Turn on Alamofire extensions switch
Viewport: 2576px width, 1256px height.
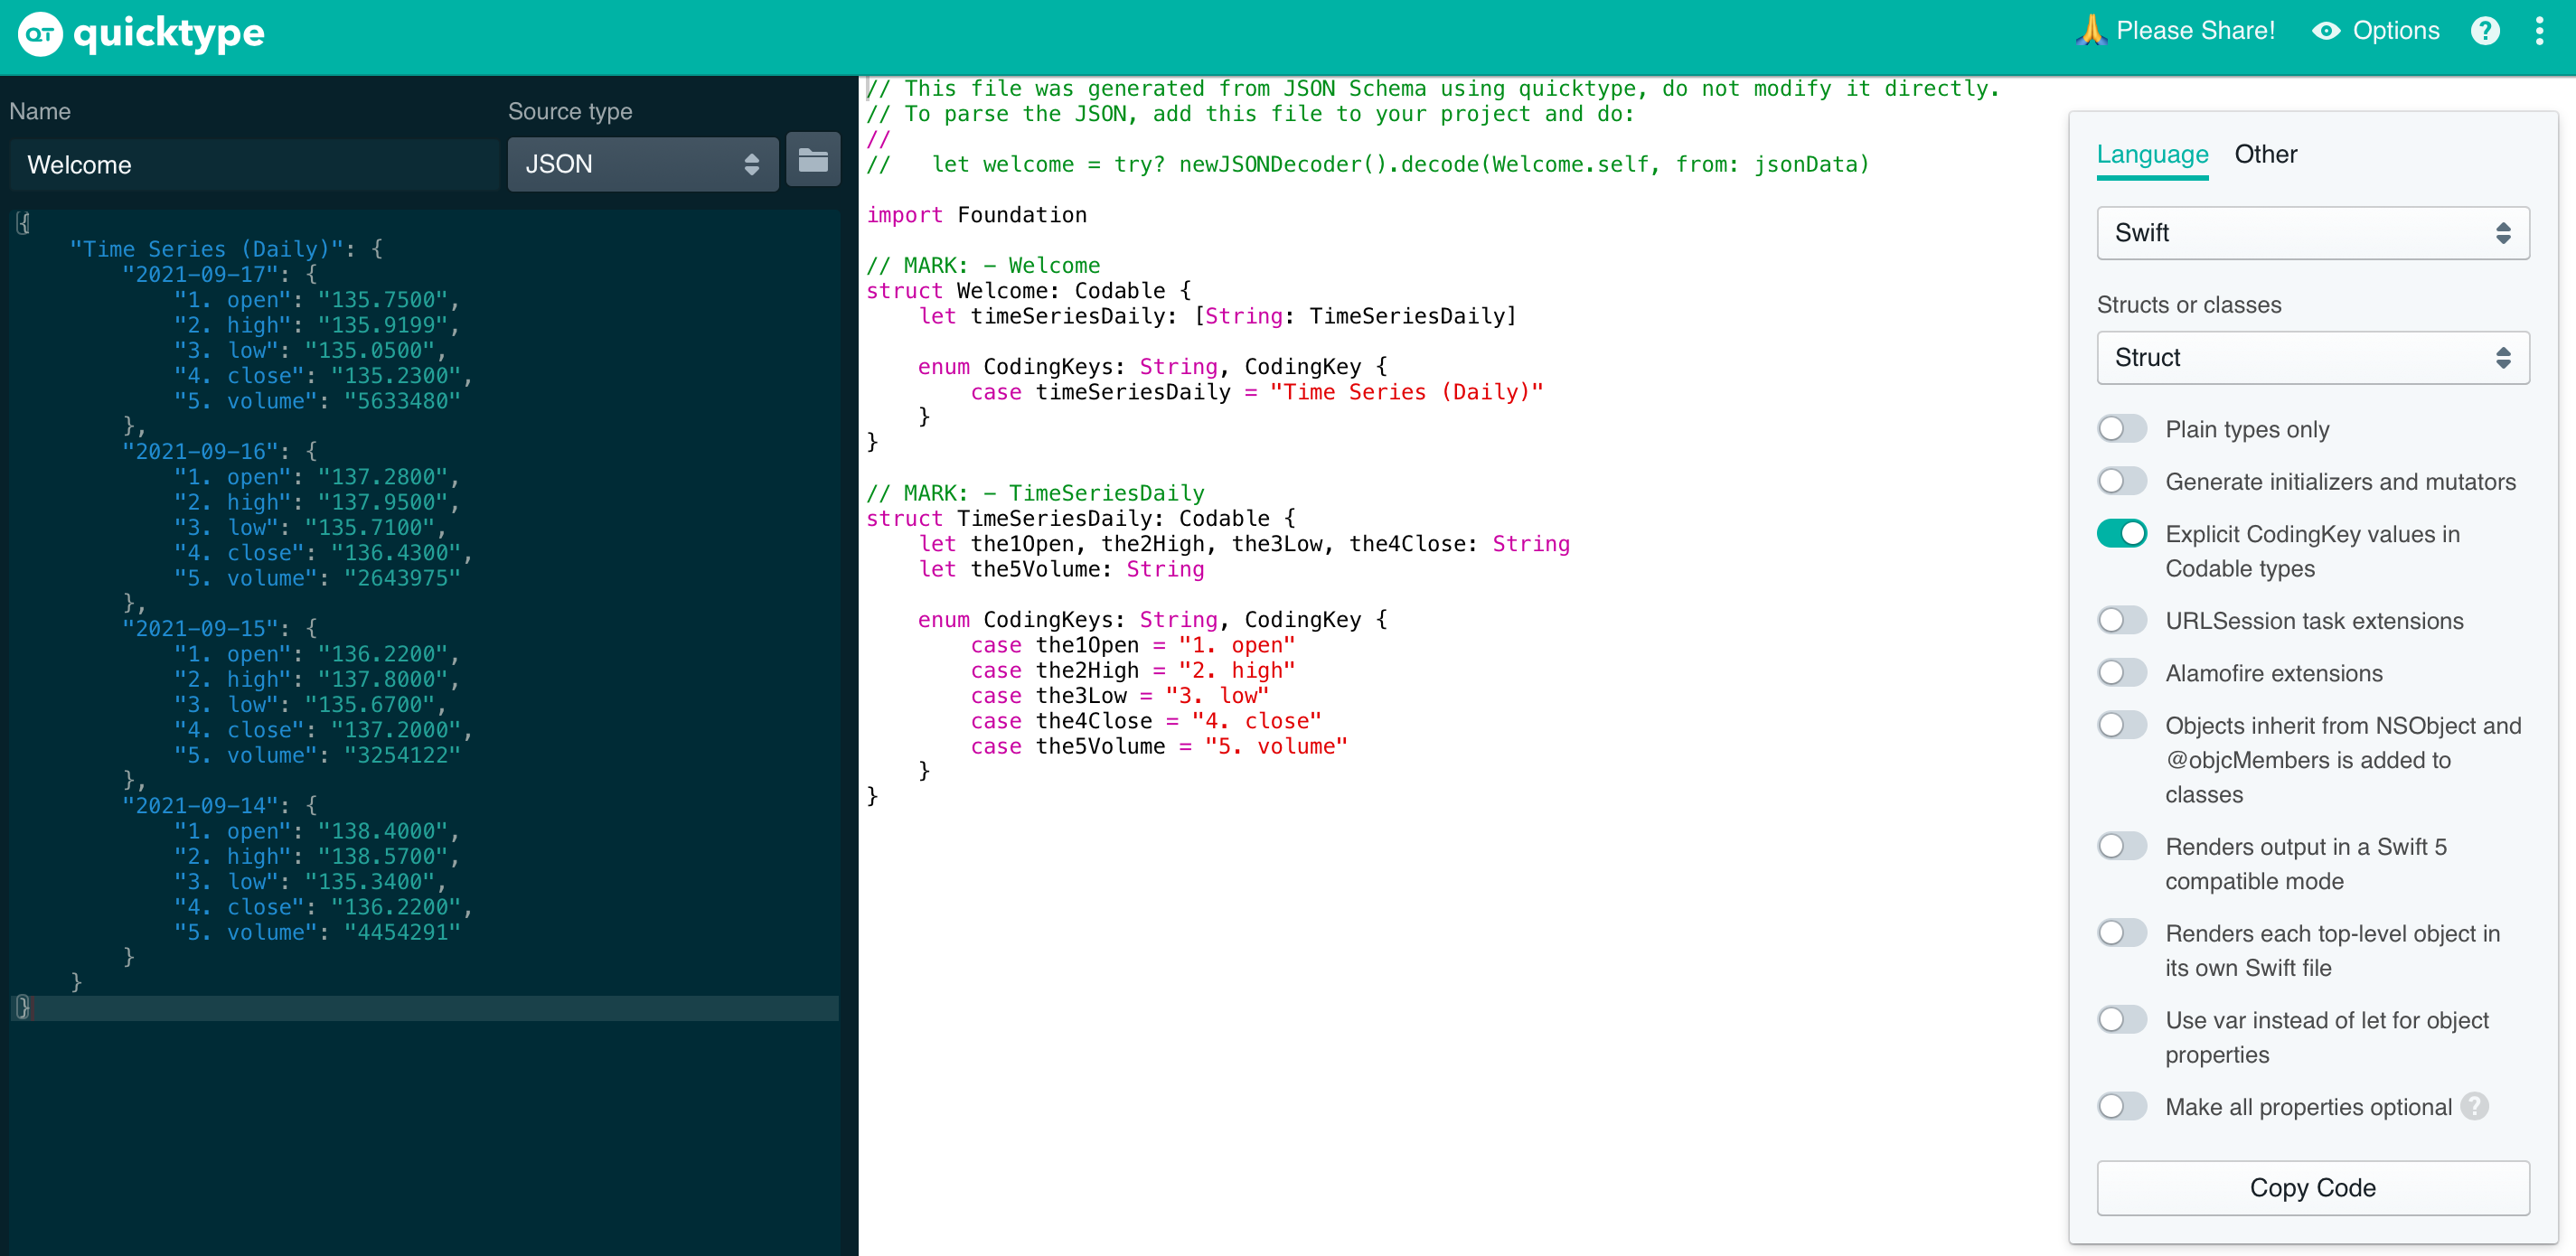pos(2121,673)
